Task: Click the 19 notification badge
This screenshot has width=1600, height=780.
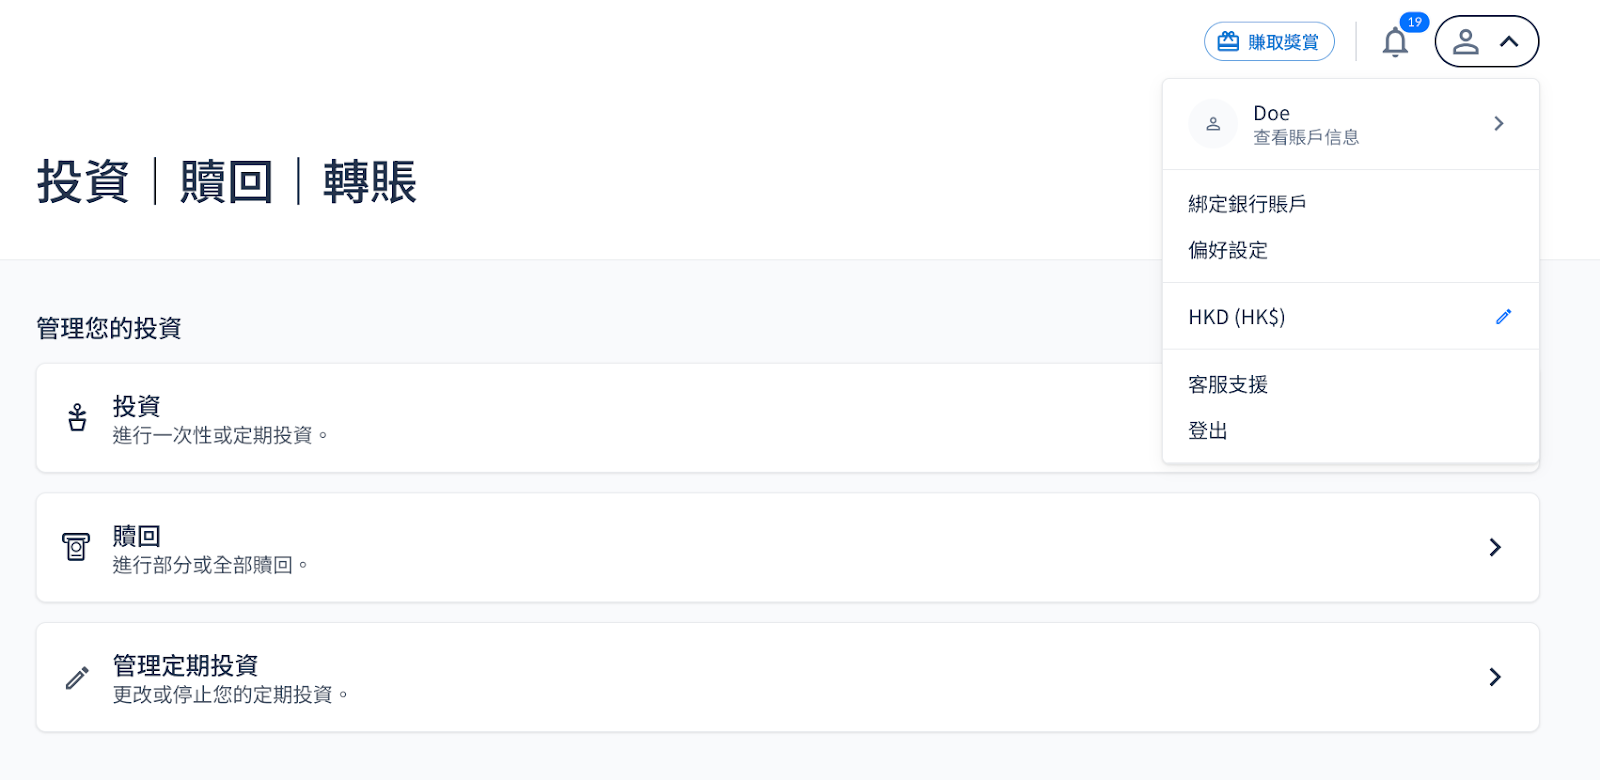Action: click(1414, 22)
